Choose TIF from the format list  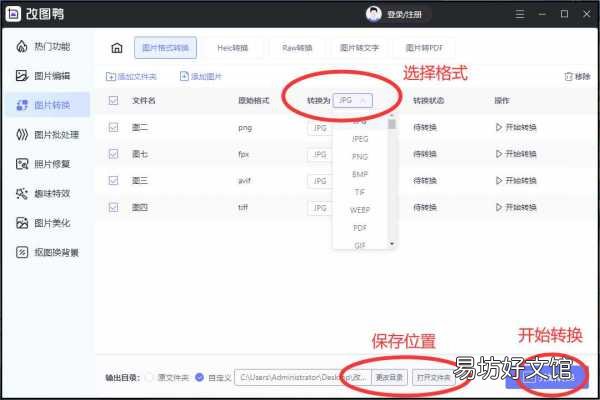point(360,192)
